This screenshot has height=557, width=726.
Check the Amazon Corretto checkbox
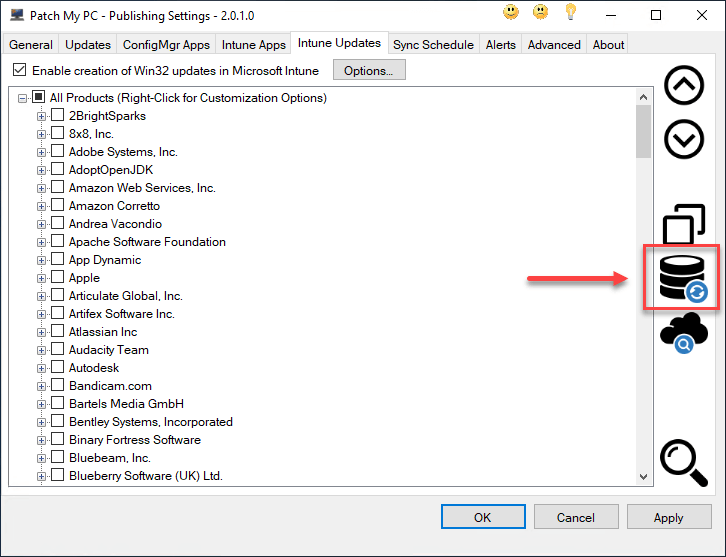click(x=57, y=205)
